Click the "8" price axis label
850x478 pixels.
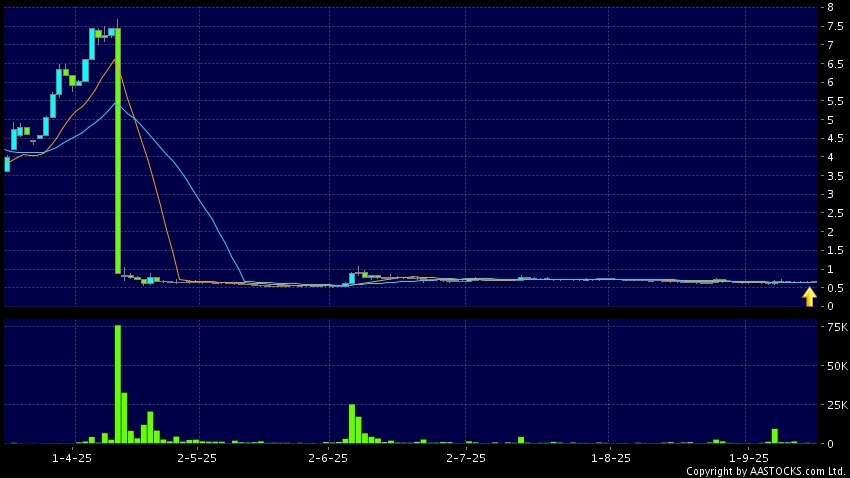(830, 7)
